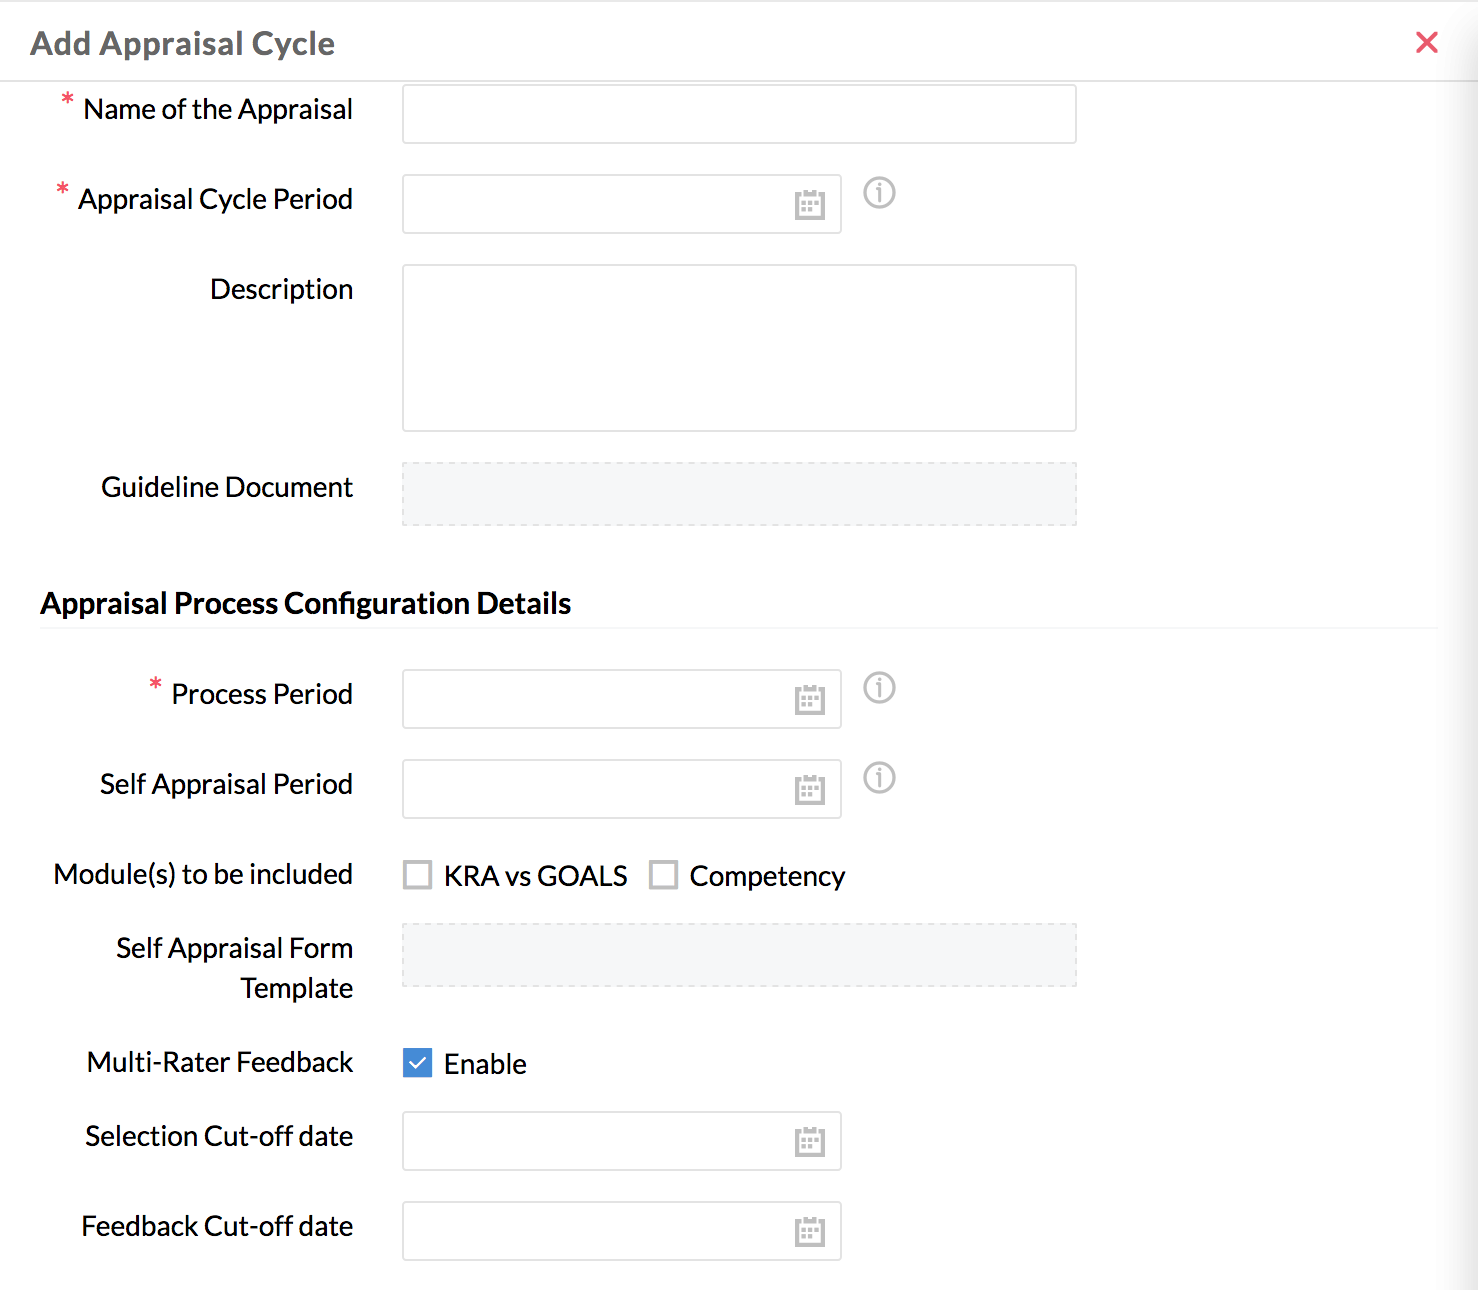The width and height of the screenshot is (1478, 1290).
Task: Click the Guideline Document upload area
Action: tap(739, 494)
